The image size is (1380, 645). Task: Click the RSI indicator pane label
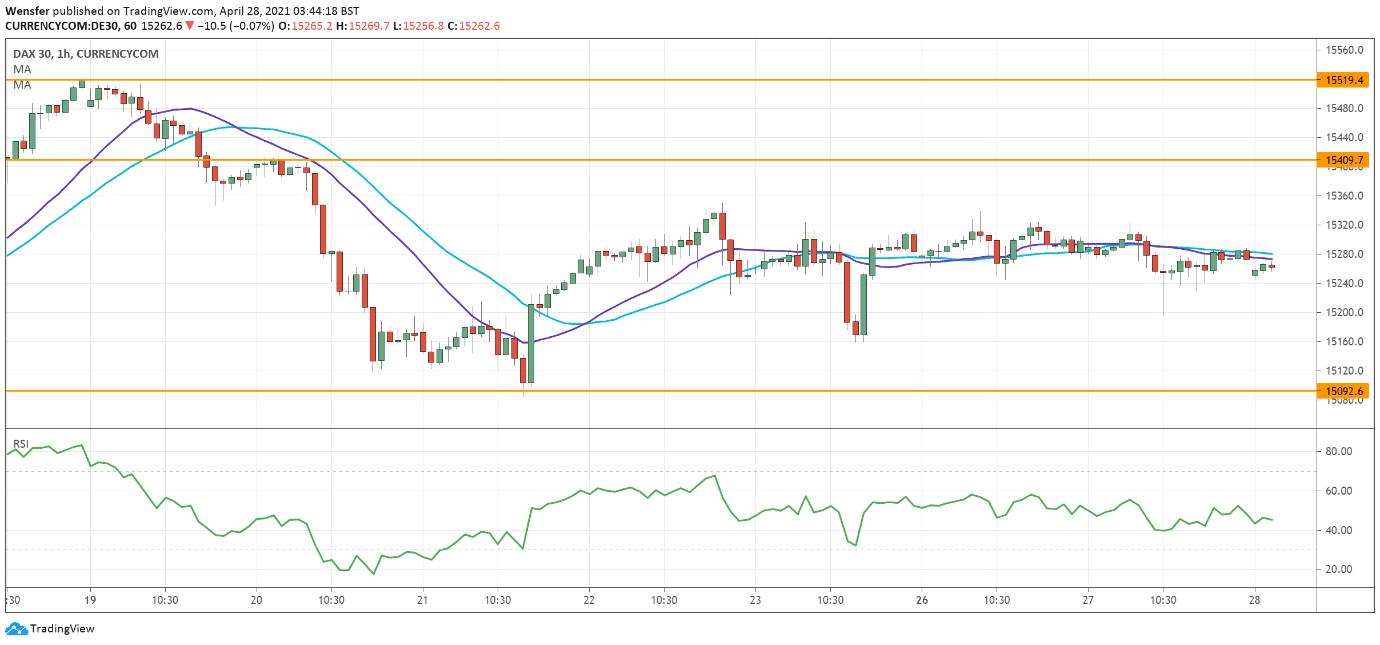(21, 444)
